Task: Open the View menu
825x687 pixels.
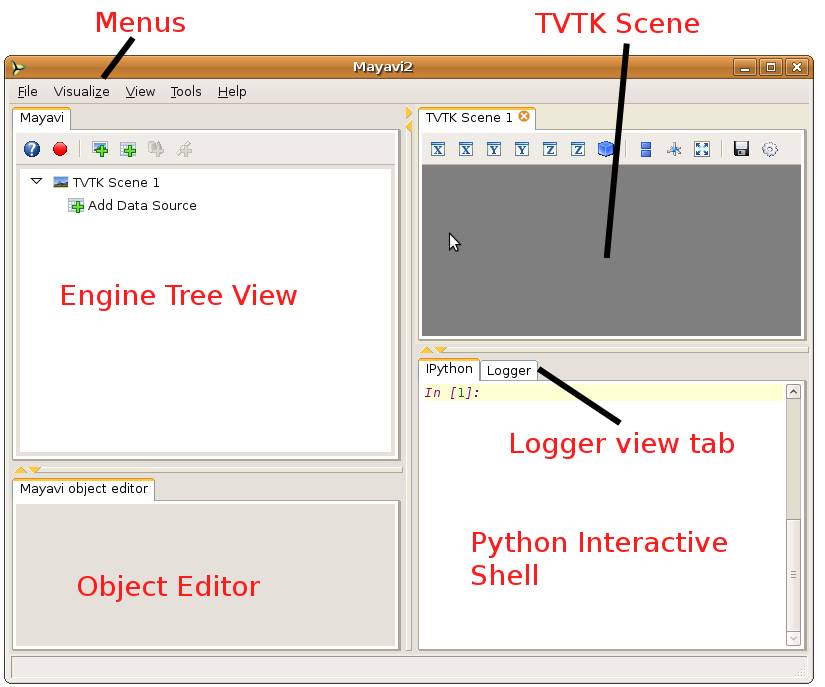Action: click(140, 92)
